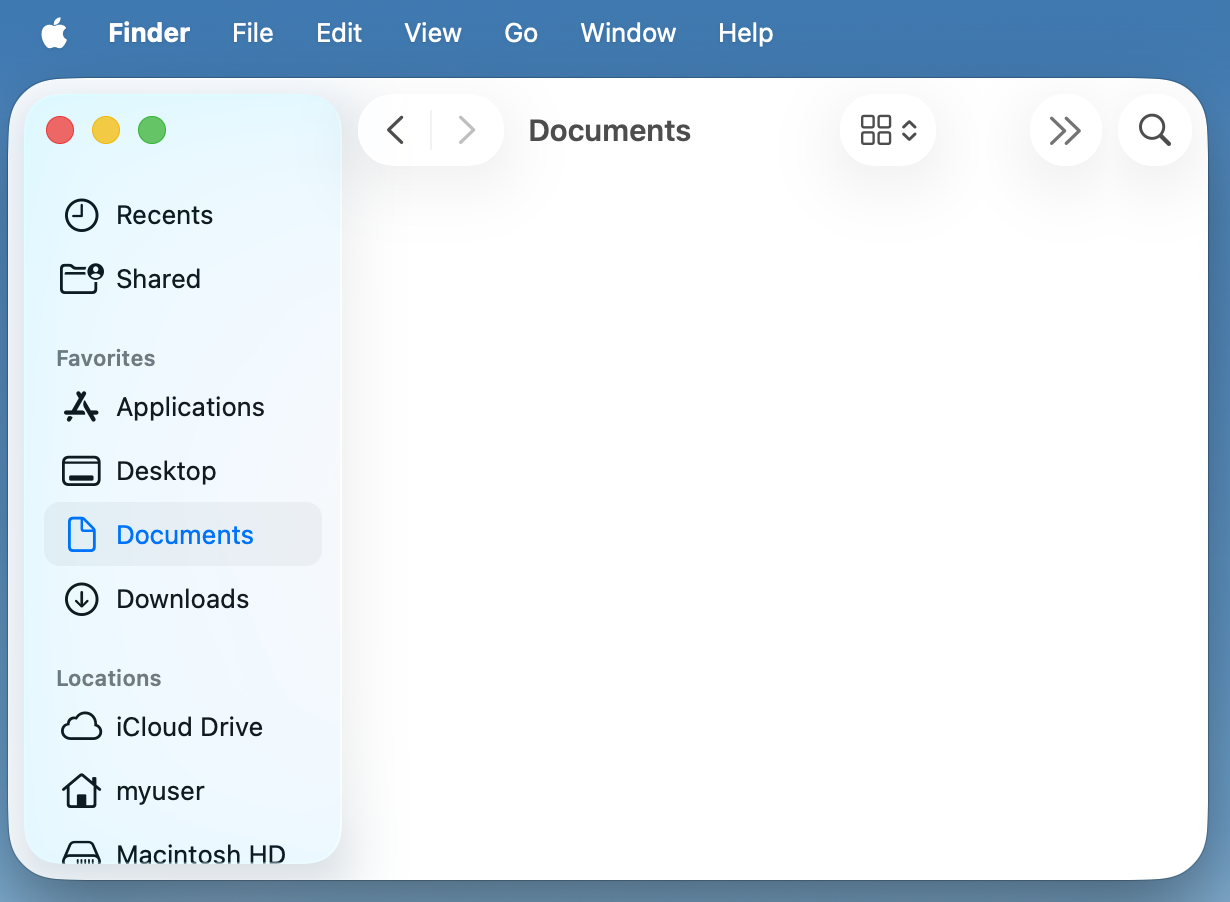Click the Applications icon in sidebar

tap(81, 407)
